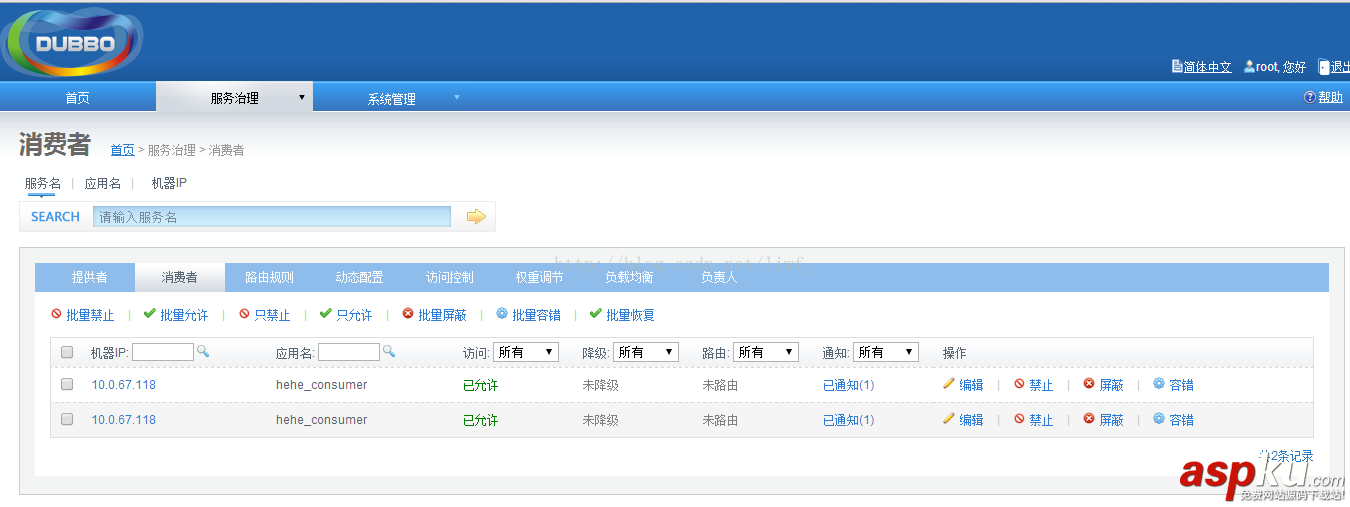Click the forbid icon in second consumer row
The image size is (1350, 507).
click(x=1019, y=418)
